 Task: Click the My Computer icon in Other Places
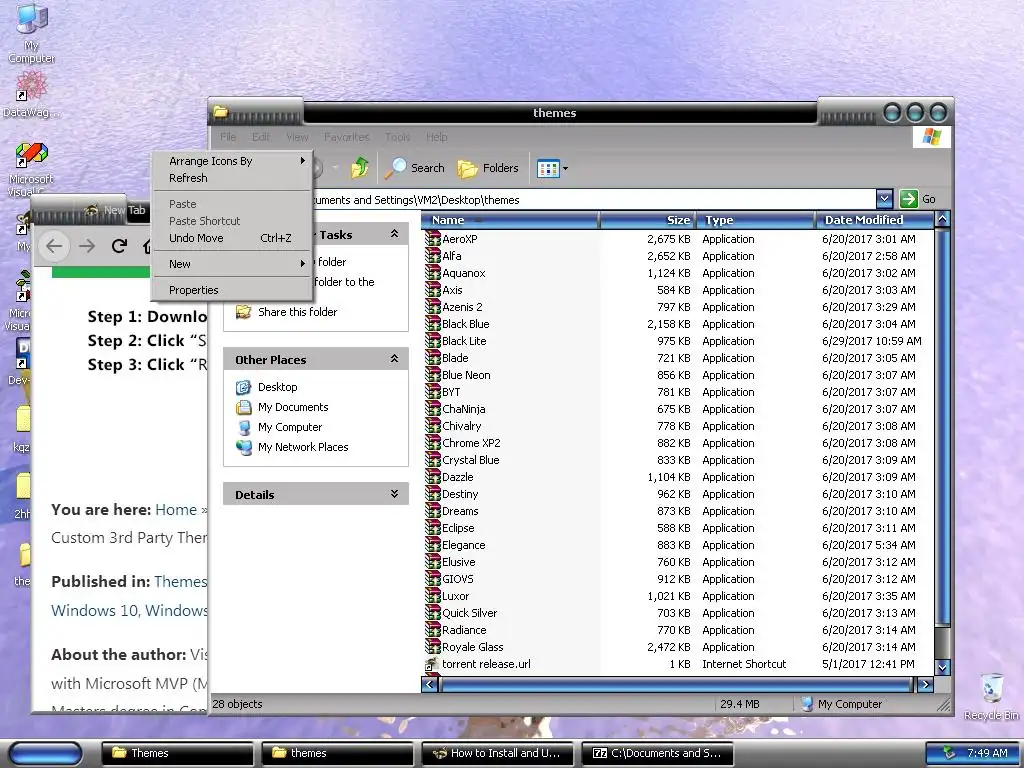(243, 427)
